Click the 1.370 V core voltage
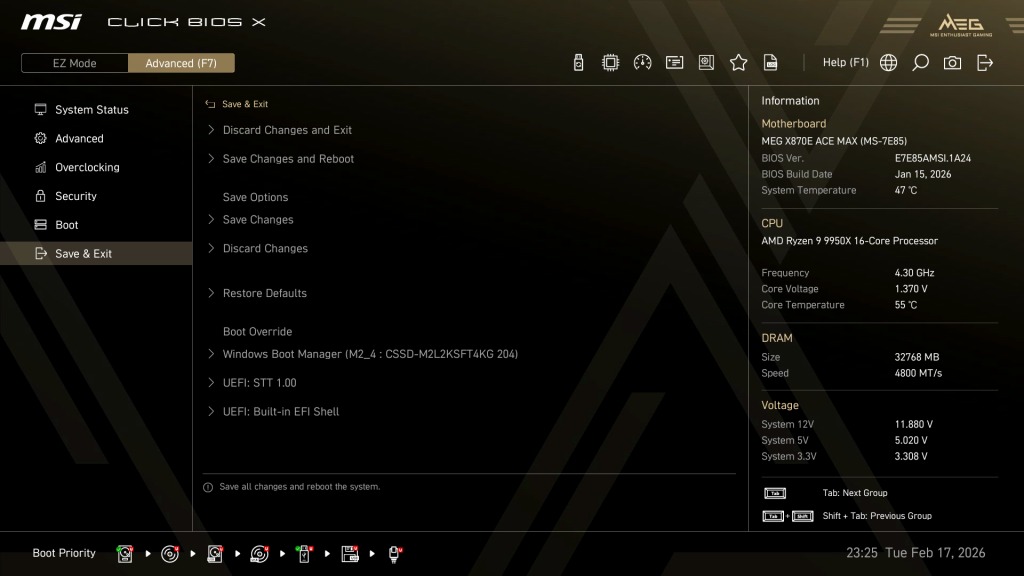 [911, 289]
